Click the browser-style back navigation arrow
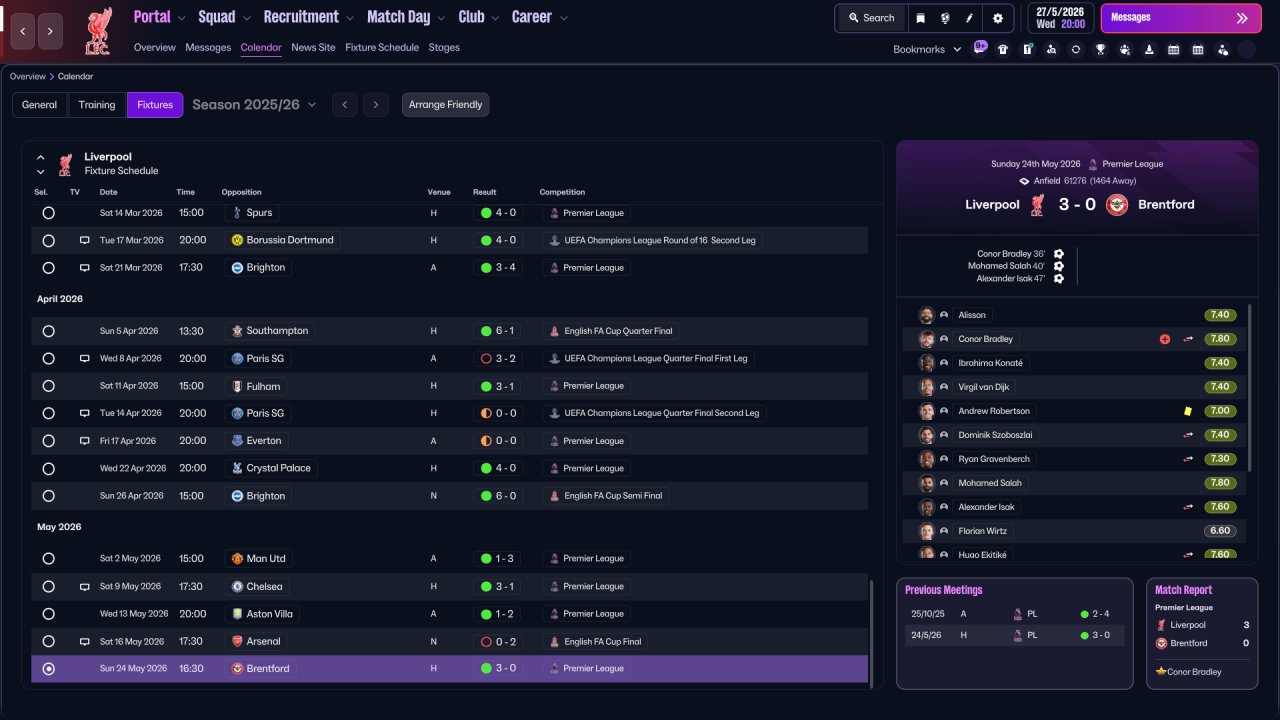Screen dimensions: 1280x720 (x=23, y=31)
